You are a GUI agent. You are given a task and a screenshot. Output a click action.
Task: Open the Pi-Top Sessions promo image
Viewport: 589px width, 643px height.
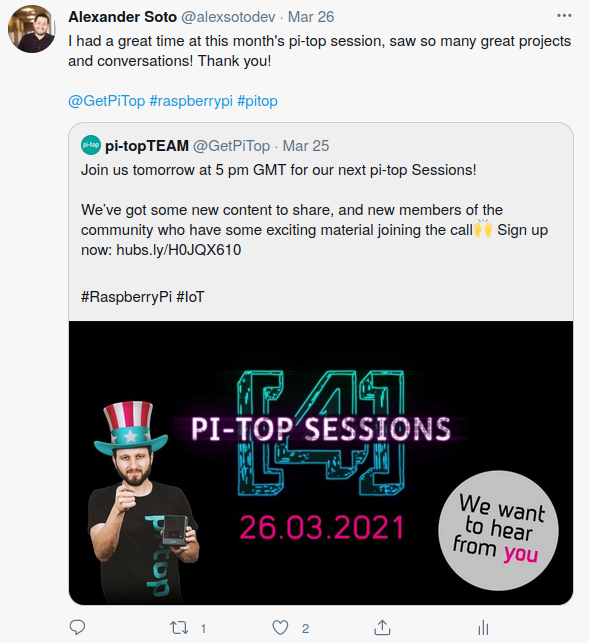[321, 463]
